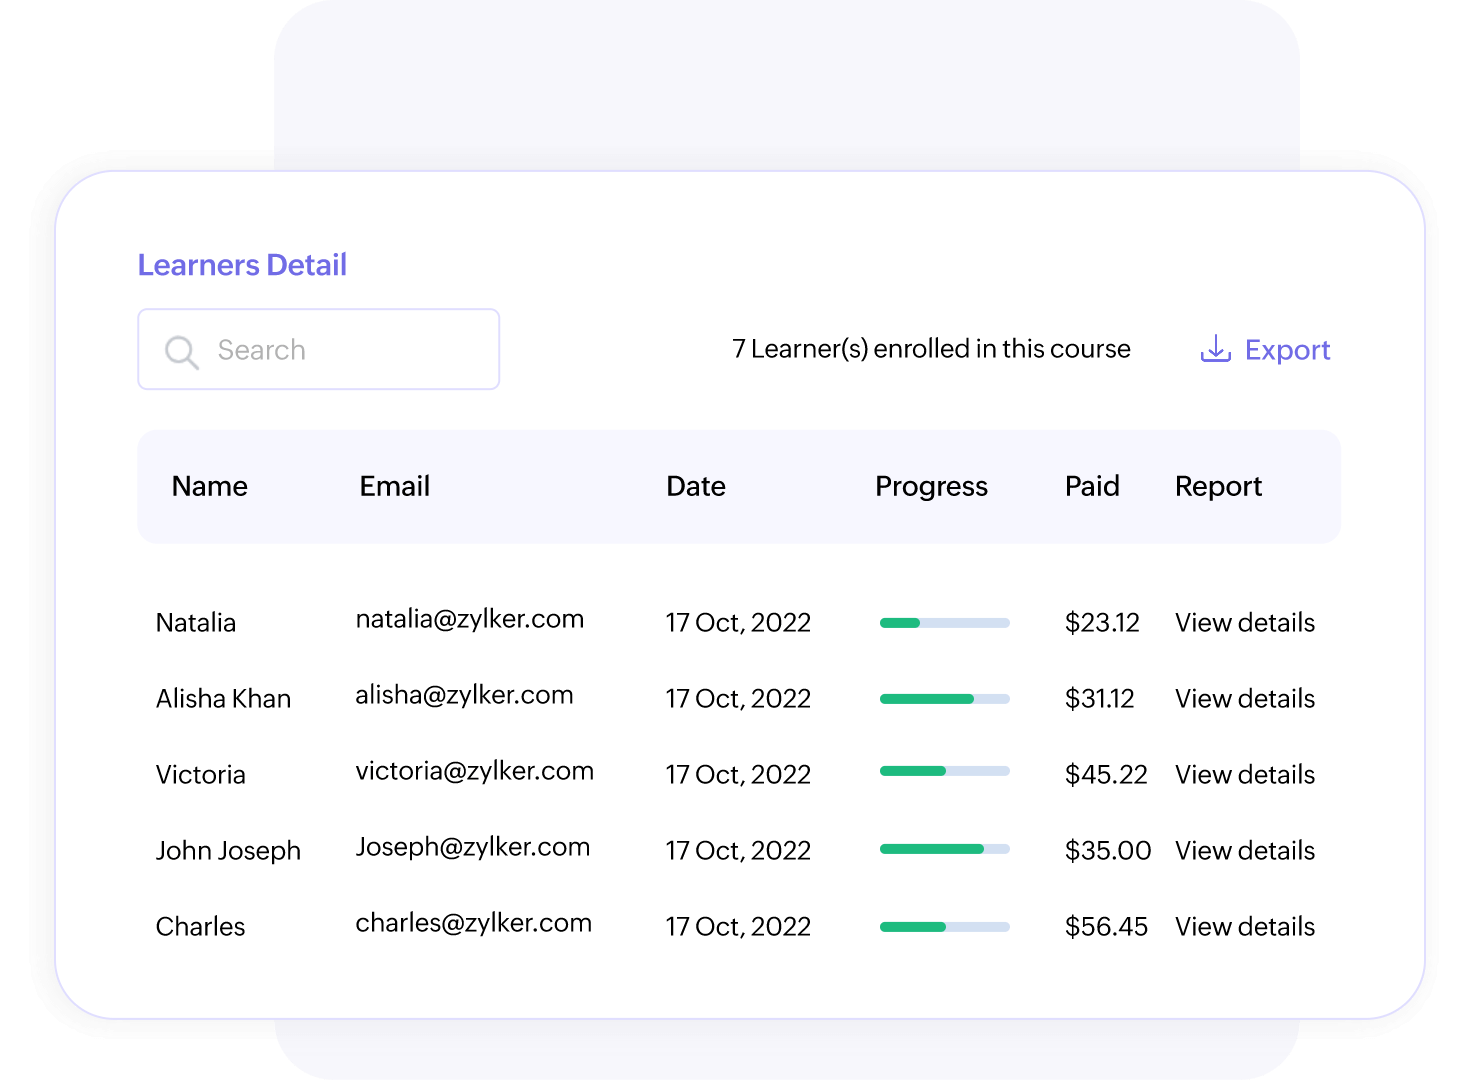
Task: Click Natalia's progress bar
Action: 944,623
